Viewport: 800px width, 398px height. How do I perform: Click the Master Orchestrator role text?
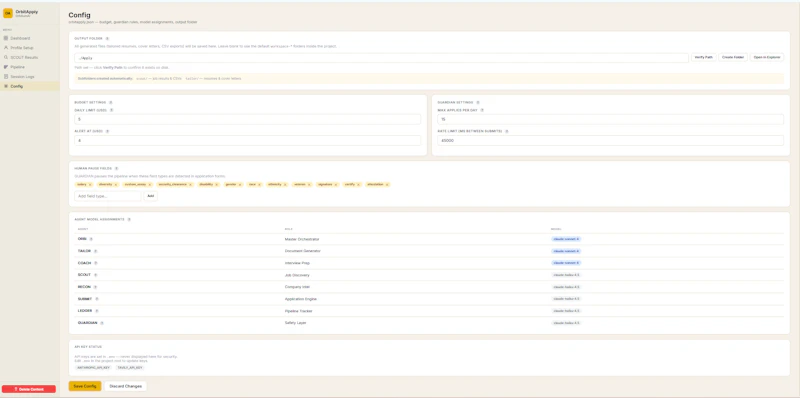click(302, 239)
